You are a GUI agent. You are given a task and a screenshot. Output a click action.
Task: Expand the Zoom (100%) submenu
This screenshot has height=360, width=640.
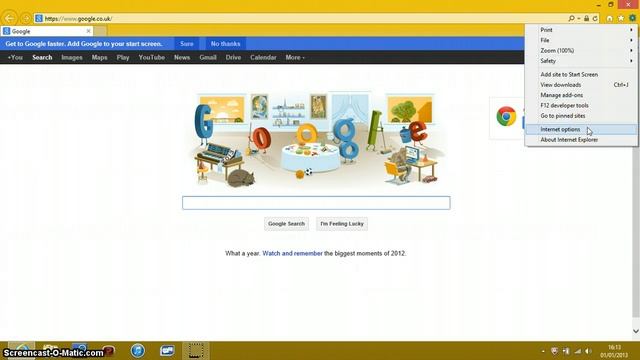581,50
